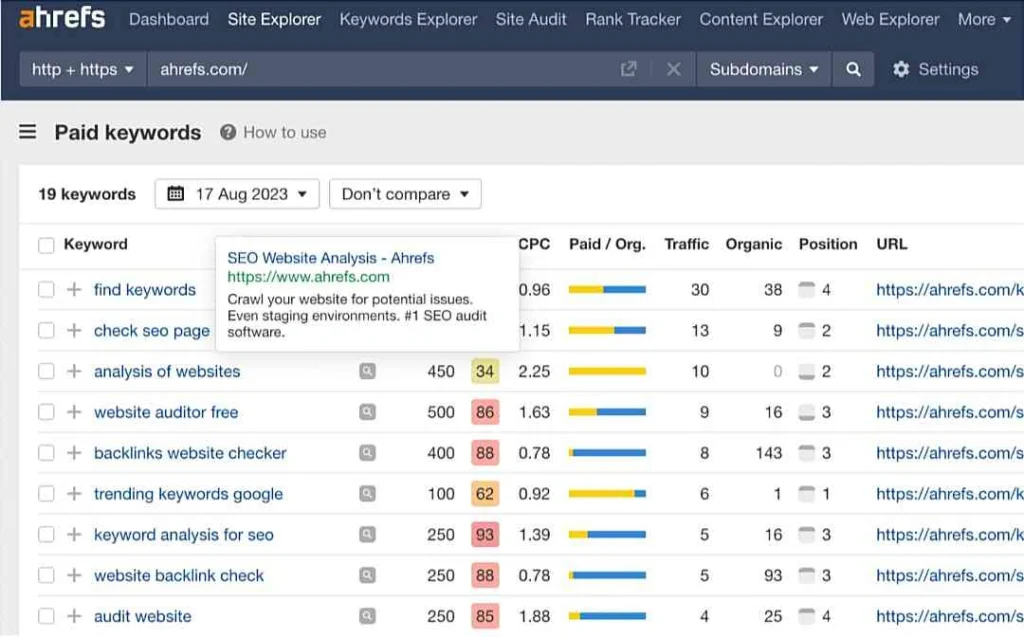Expand the More menu in top navigation
Viewport: 1024px width, 637px height.
coord(984,20)
